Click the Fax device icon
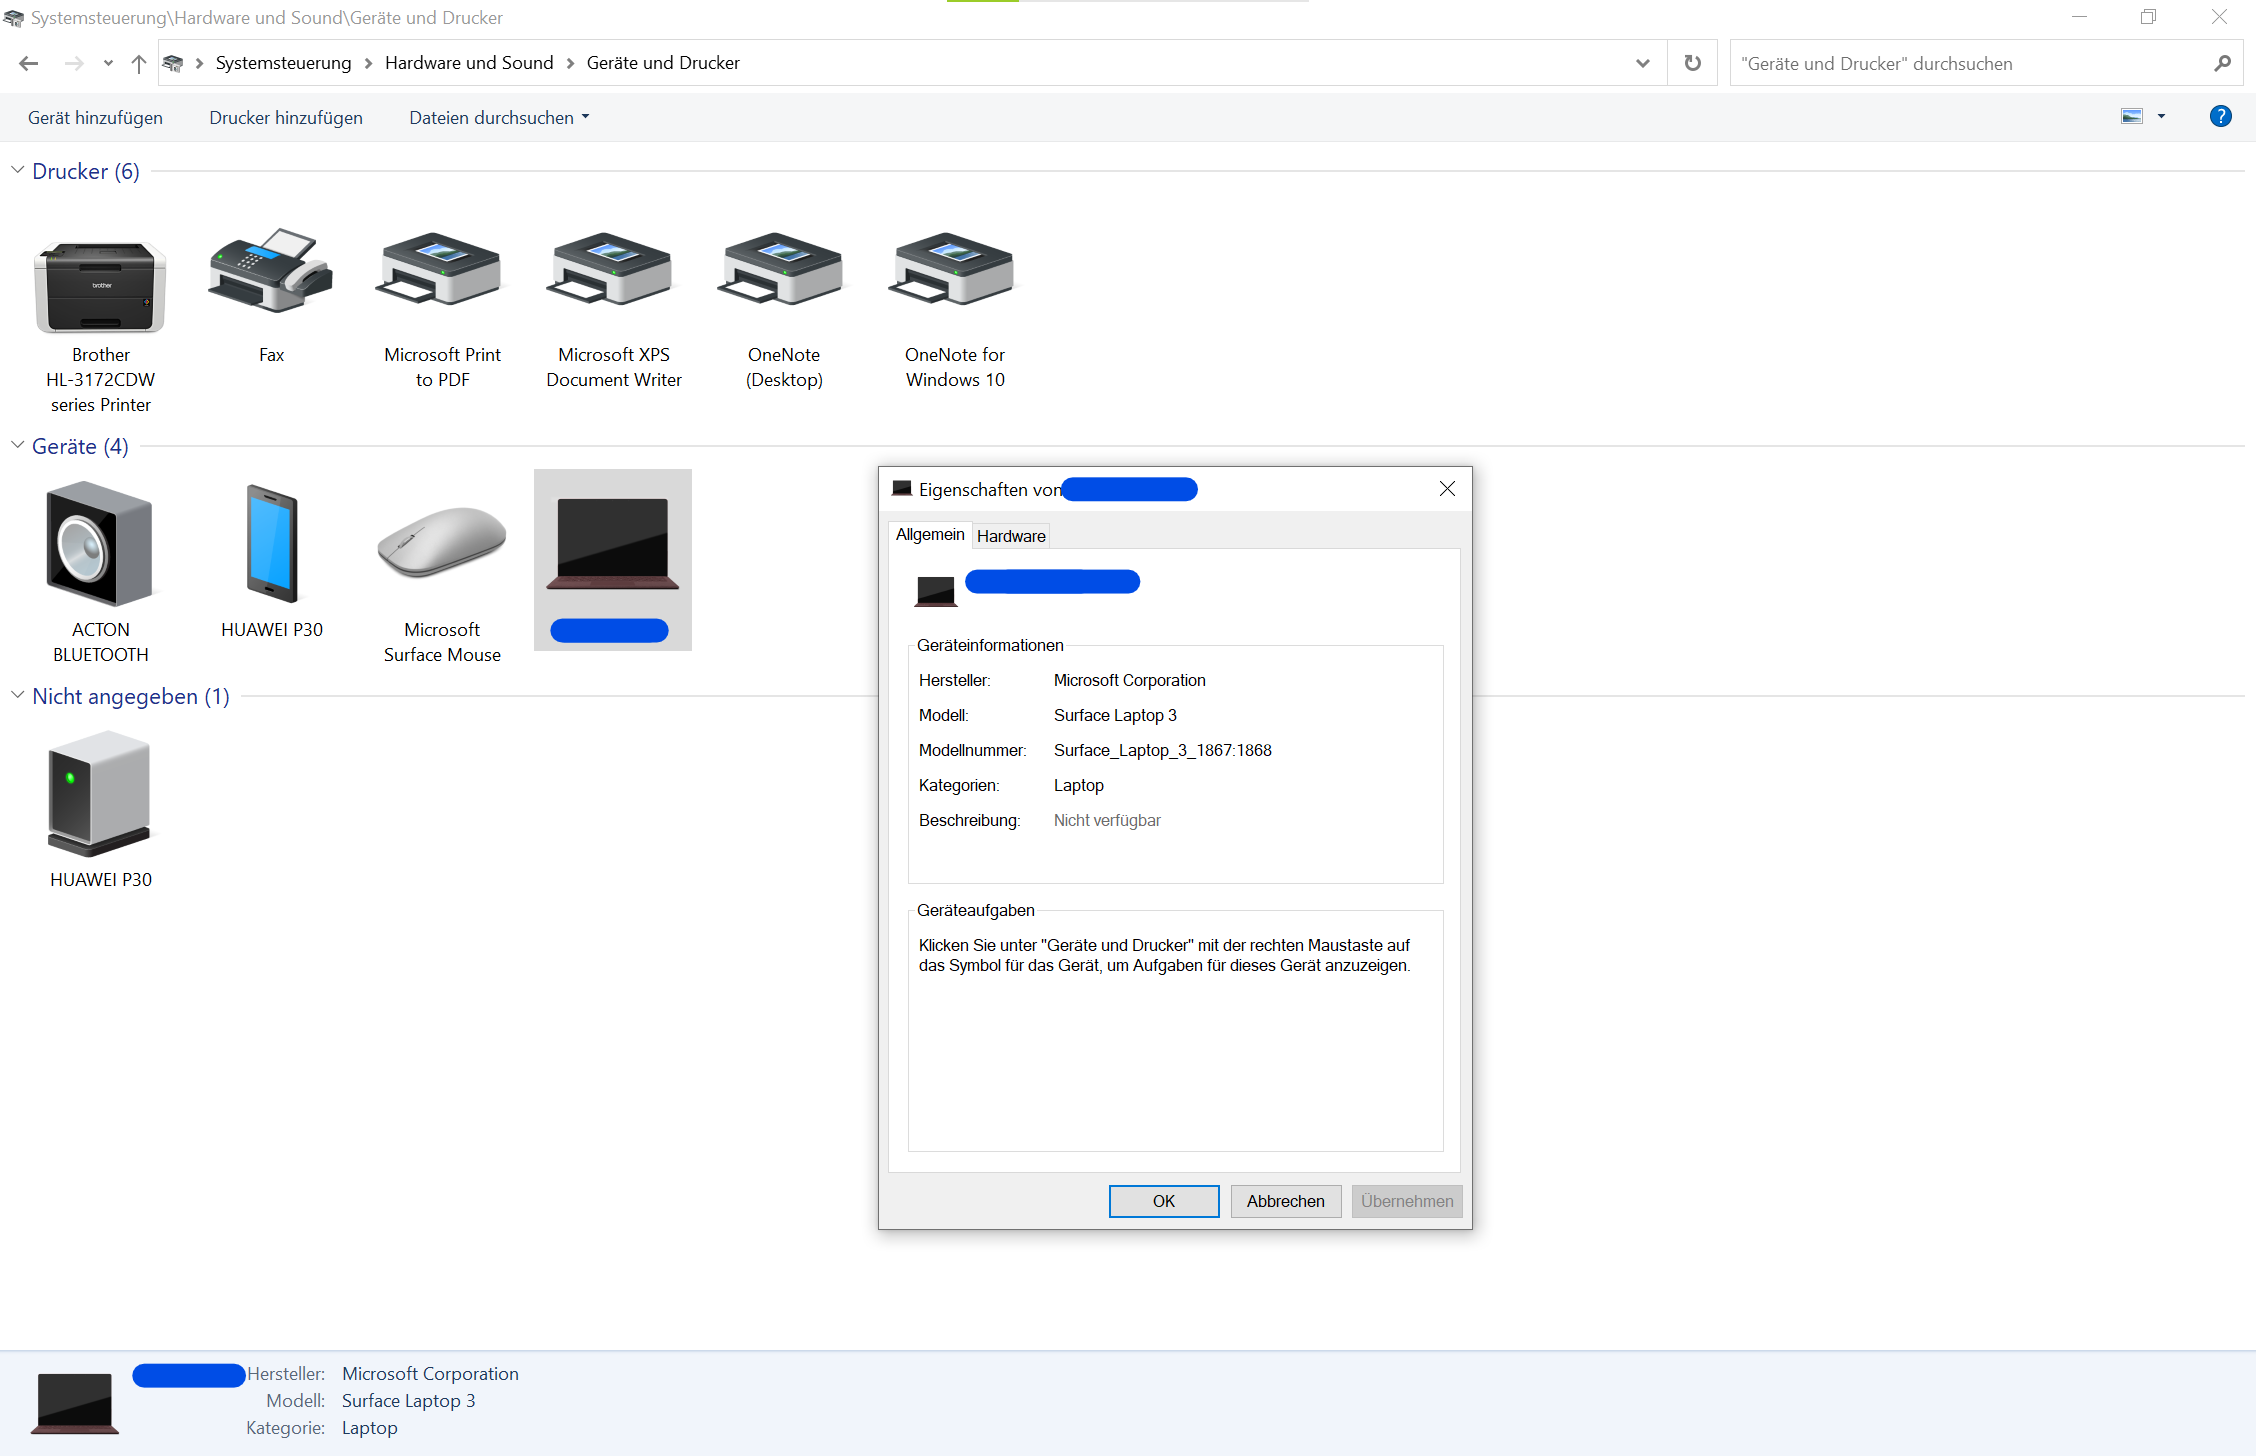Screen dimensions: 2256x1456 271,272
